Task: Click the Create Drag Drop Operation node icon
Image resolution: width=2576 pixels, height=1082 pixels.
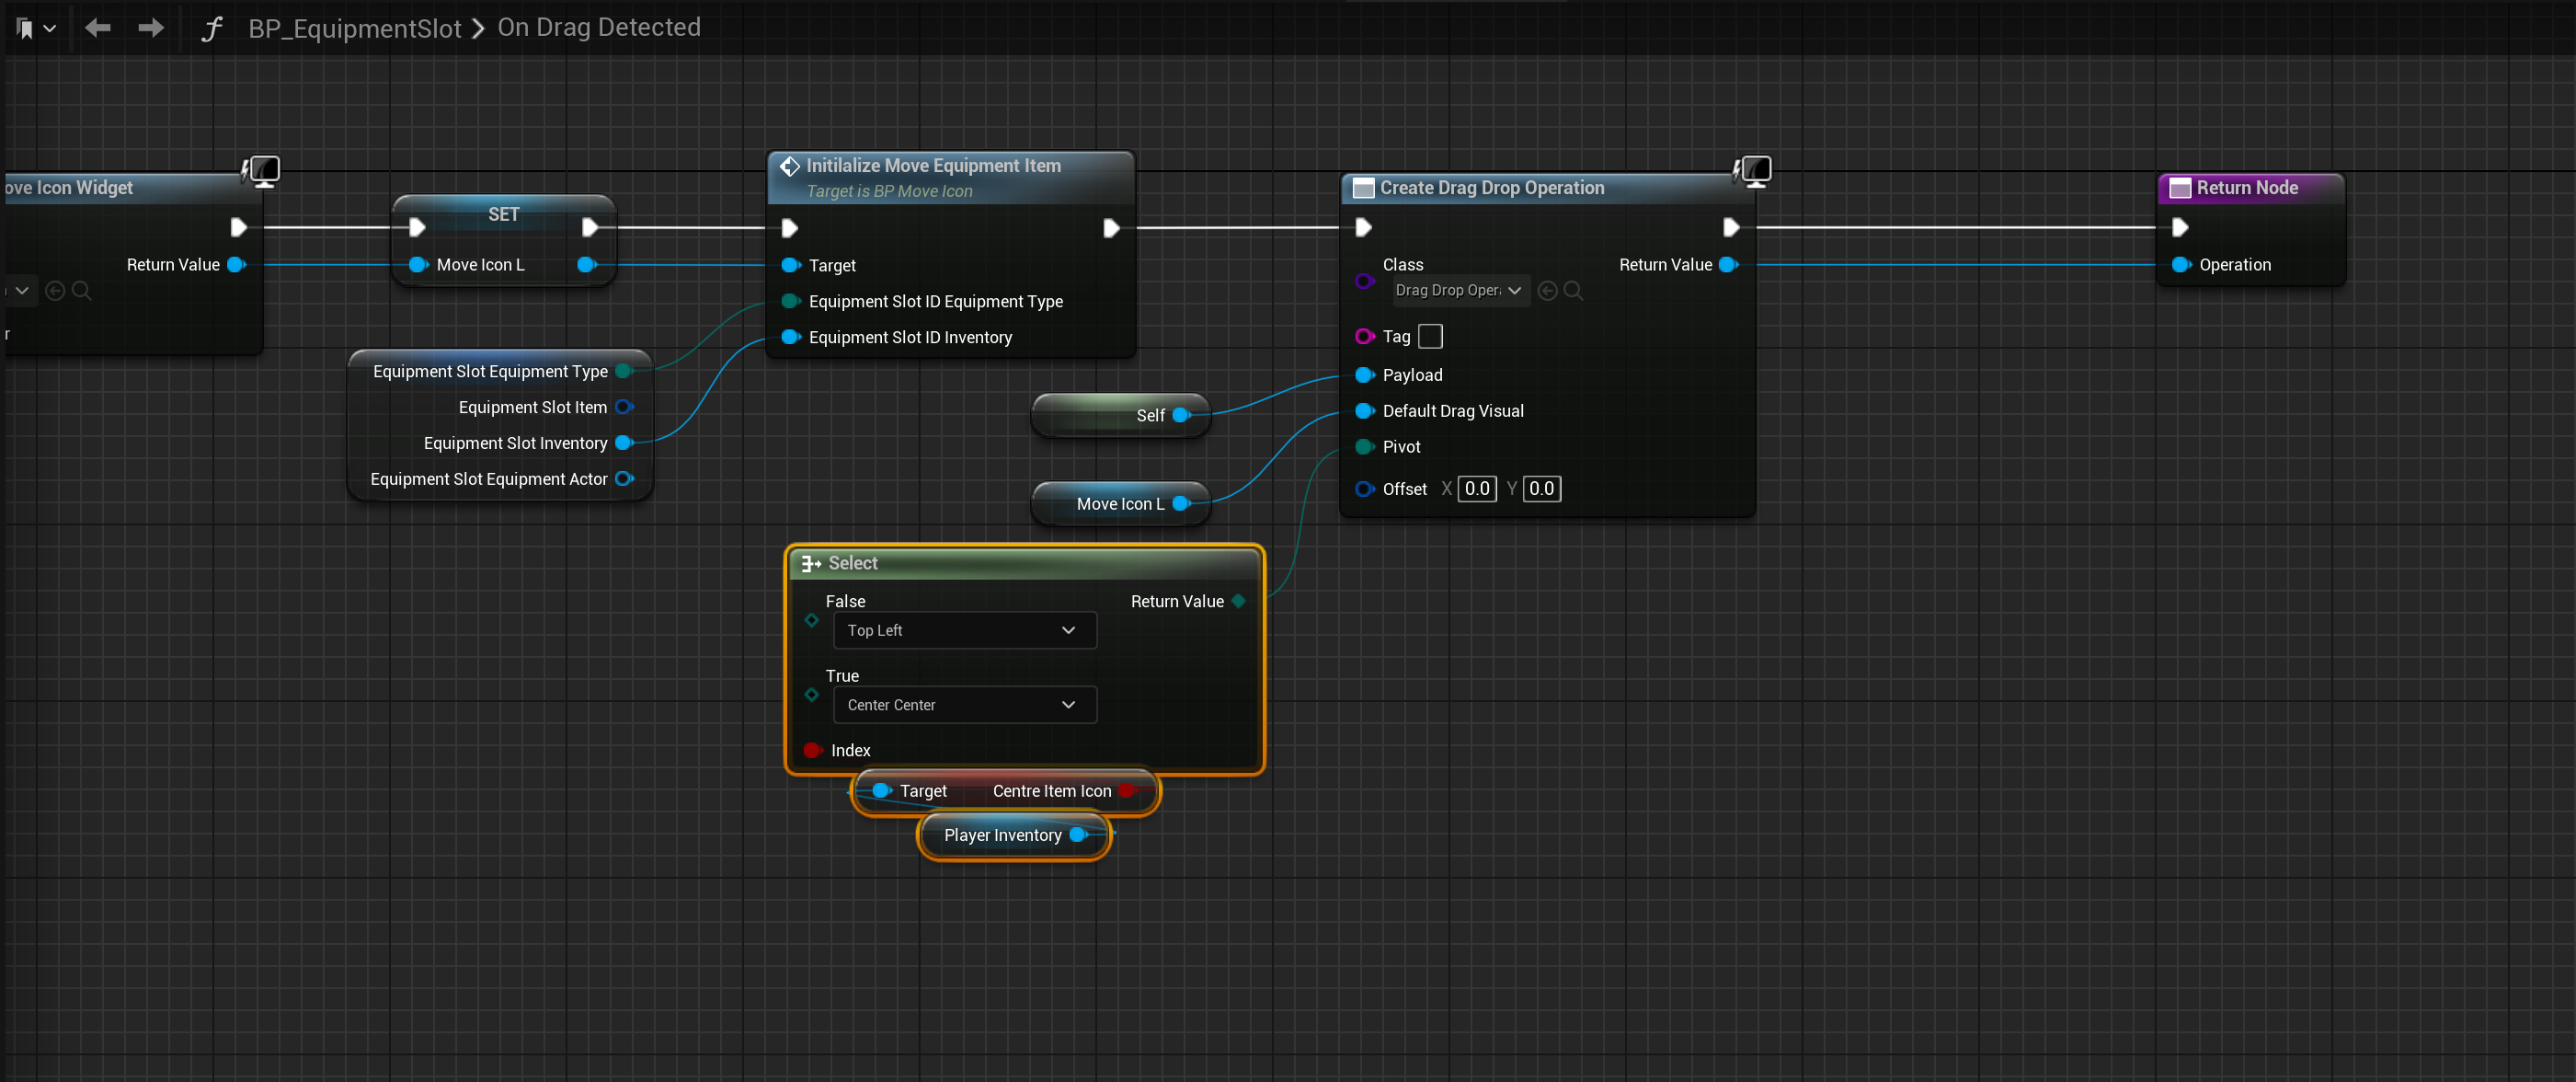Action: click(1362, 188)
